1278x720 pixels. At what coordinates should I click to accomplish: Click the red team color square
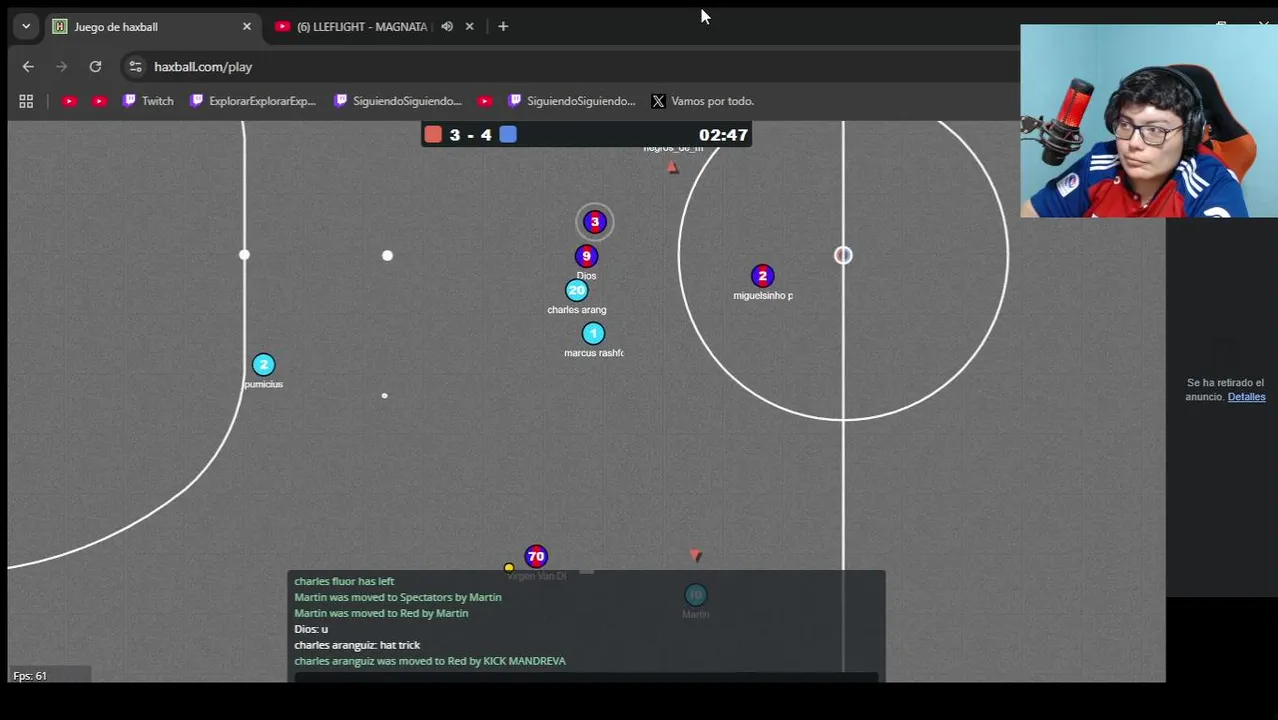[x=433, y=135]
